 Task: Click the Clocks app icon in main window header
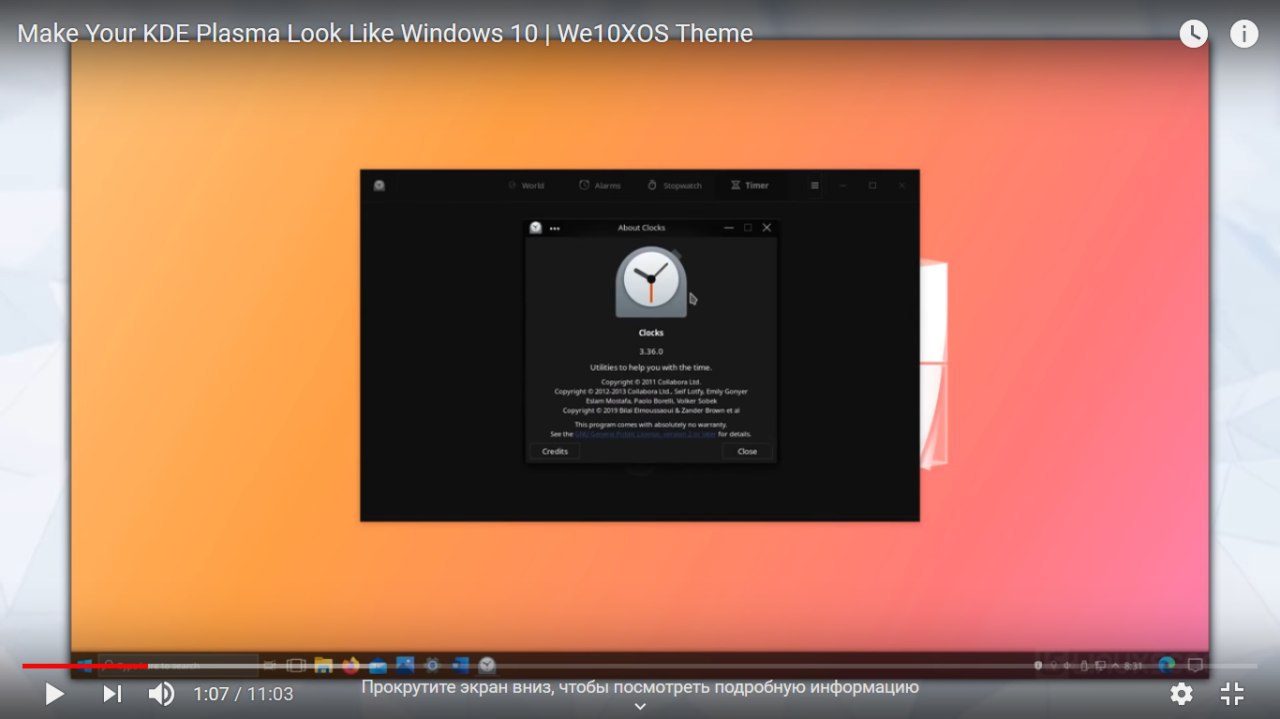coord(379,185)
